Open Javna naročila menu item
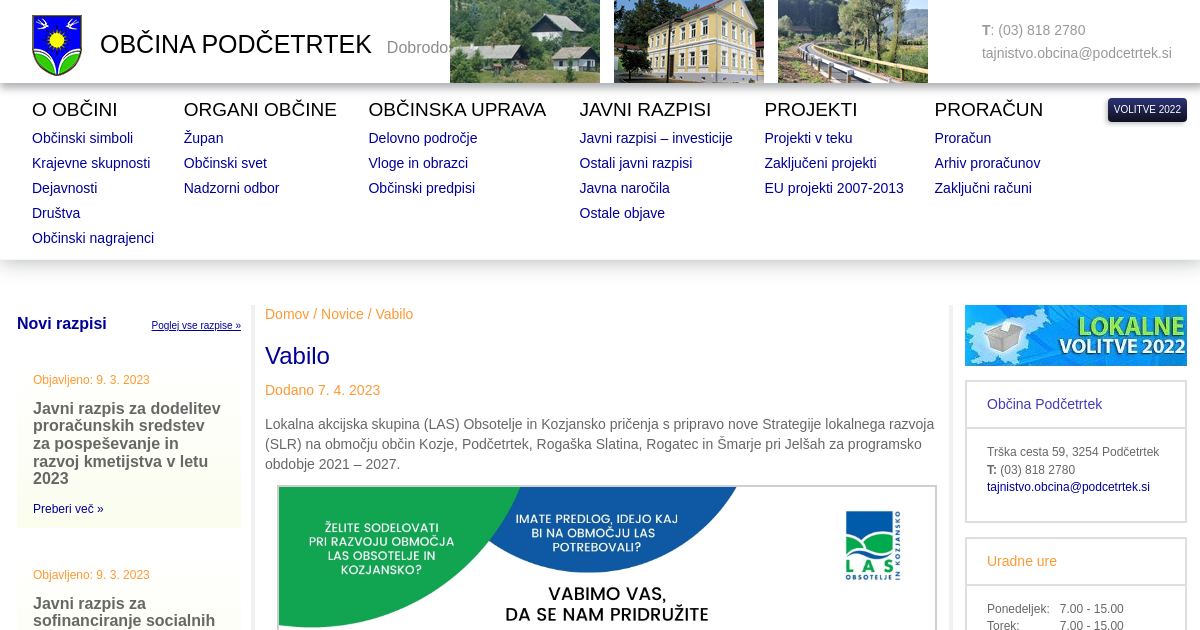The image size is (1200, 630). pos(624,188)
